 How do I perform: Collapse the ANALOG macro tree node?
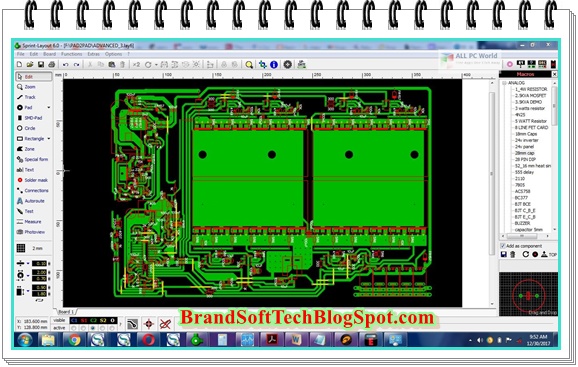tap(504, 83)
